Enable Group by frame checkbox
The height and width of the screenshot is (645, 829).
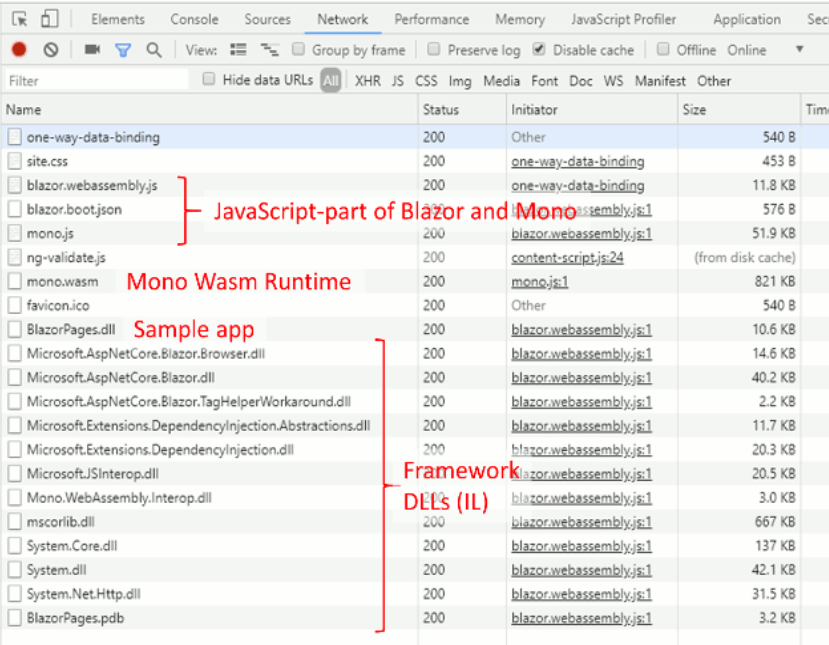298,49
